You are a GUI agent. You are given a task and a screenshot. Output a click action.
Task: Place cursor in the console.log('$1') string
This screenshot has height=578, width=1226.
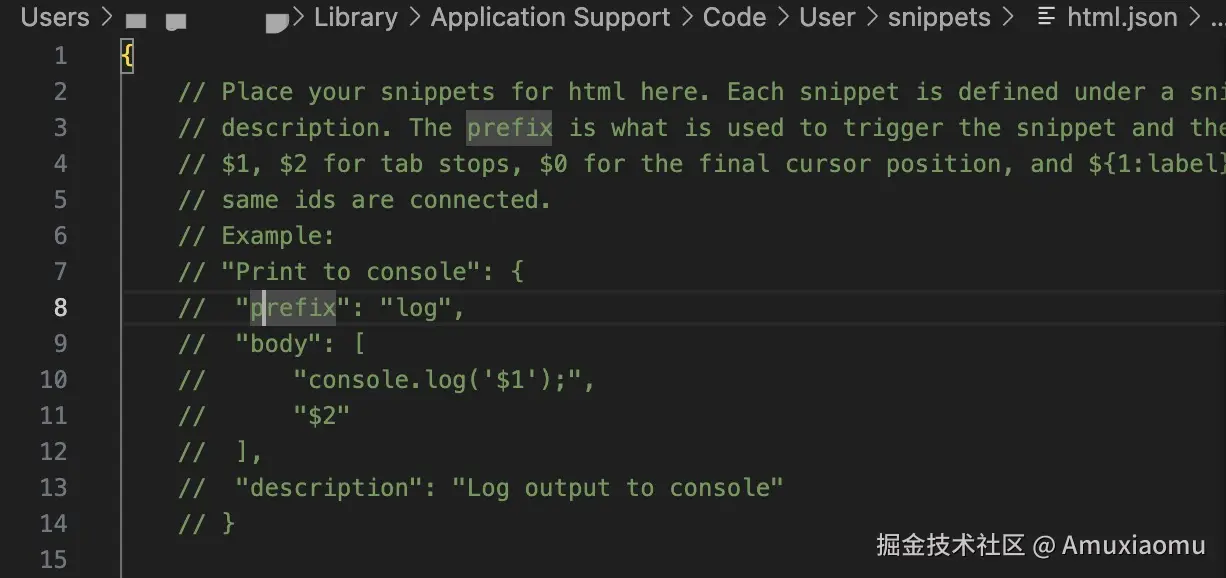[x=438, y=379]
